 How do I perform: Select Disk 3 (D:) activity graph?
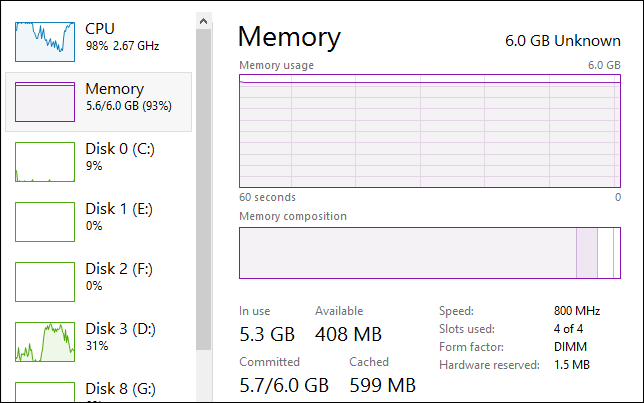click(45, 342)
